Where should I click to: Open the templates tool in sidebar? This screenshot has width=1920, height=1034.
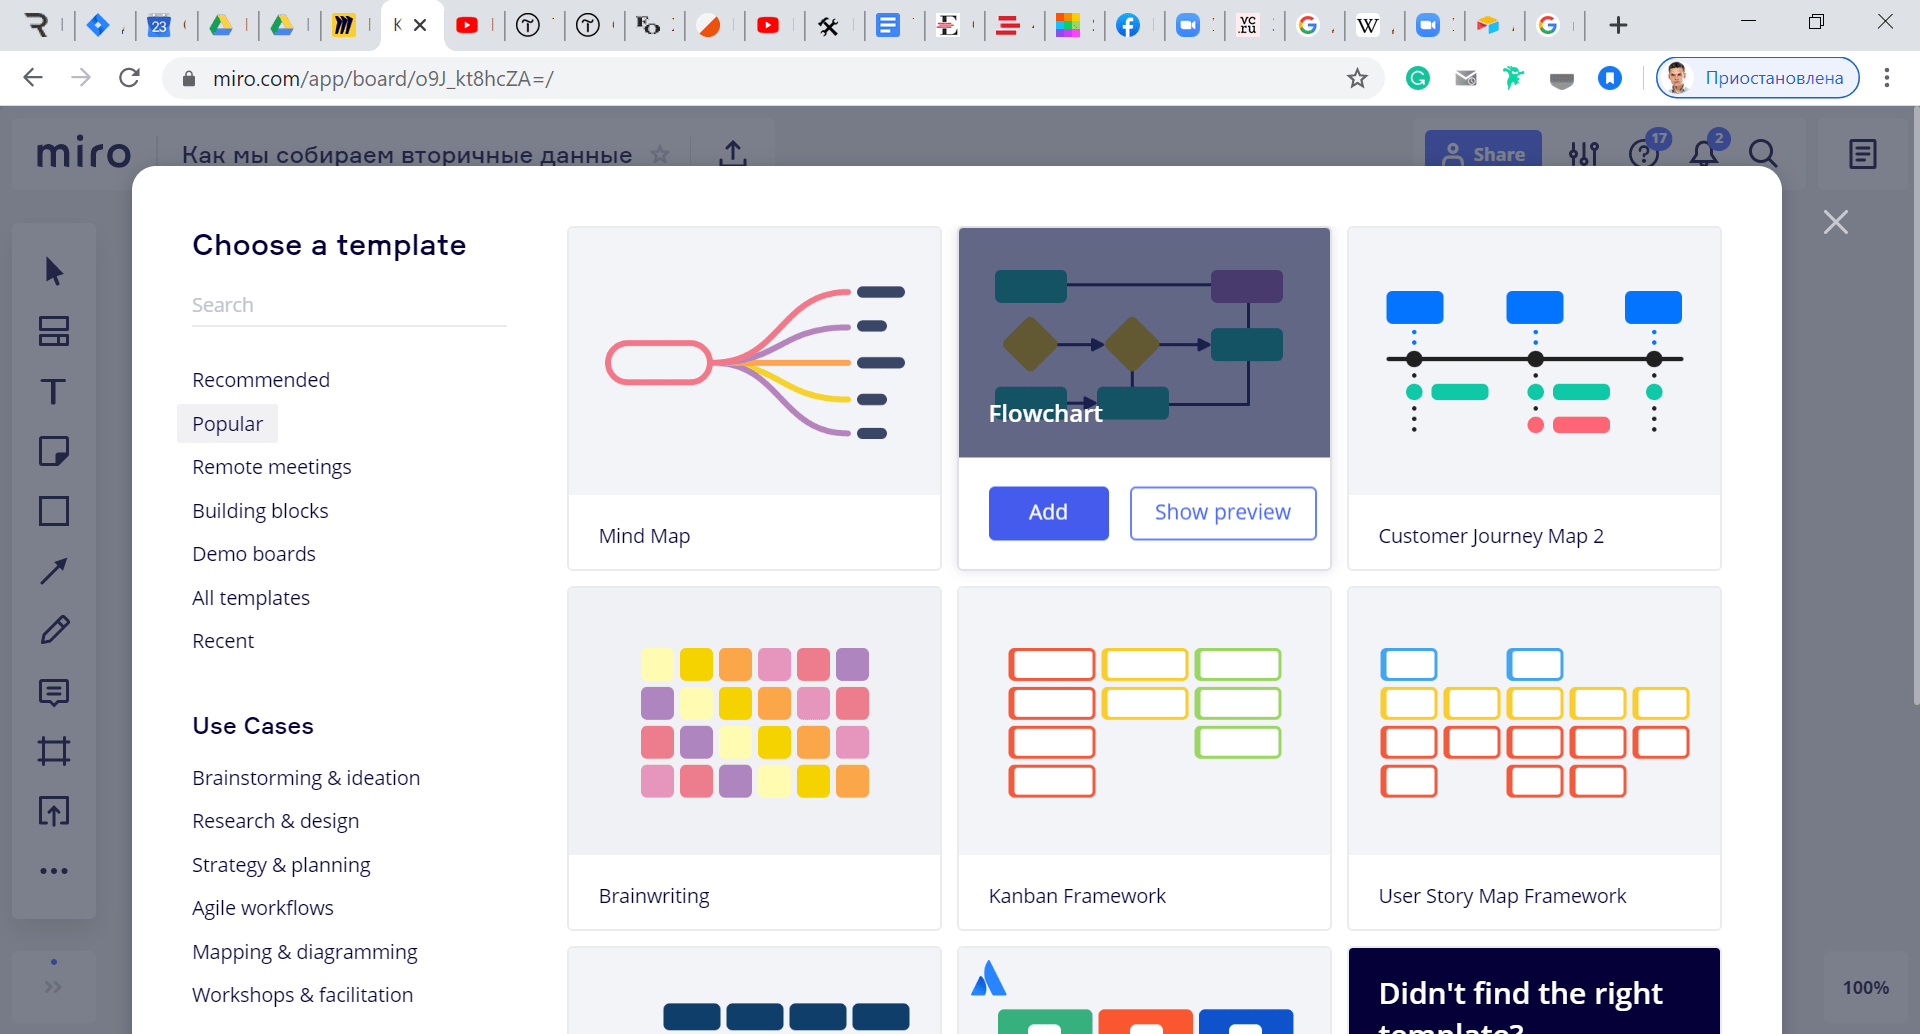click(x=54, y=331)
